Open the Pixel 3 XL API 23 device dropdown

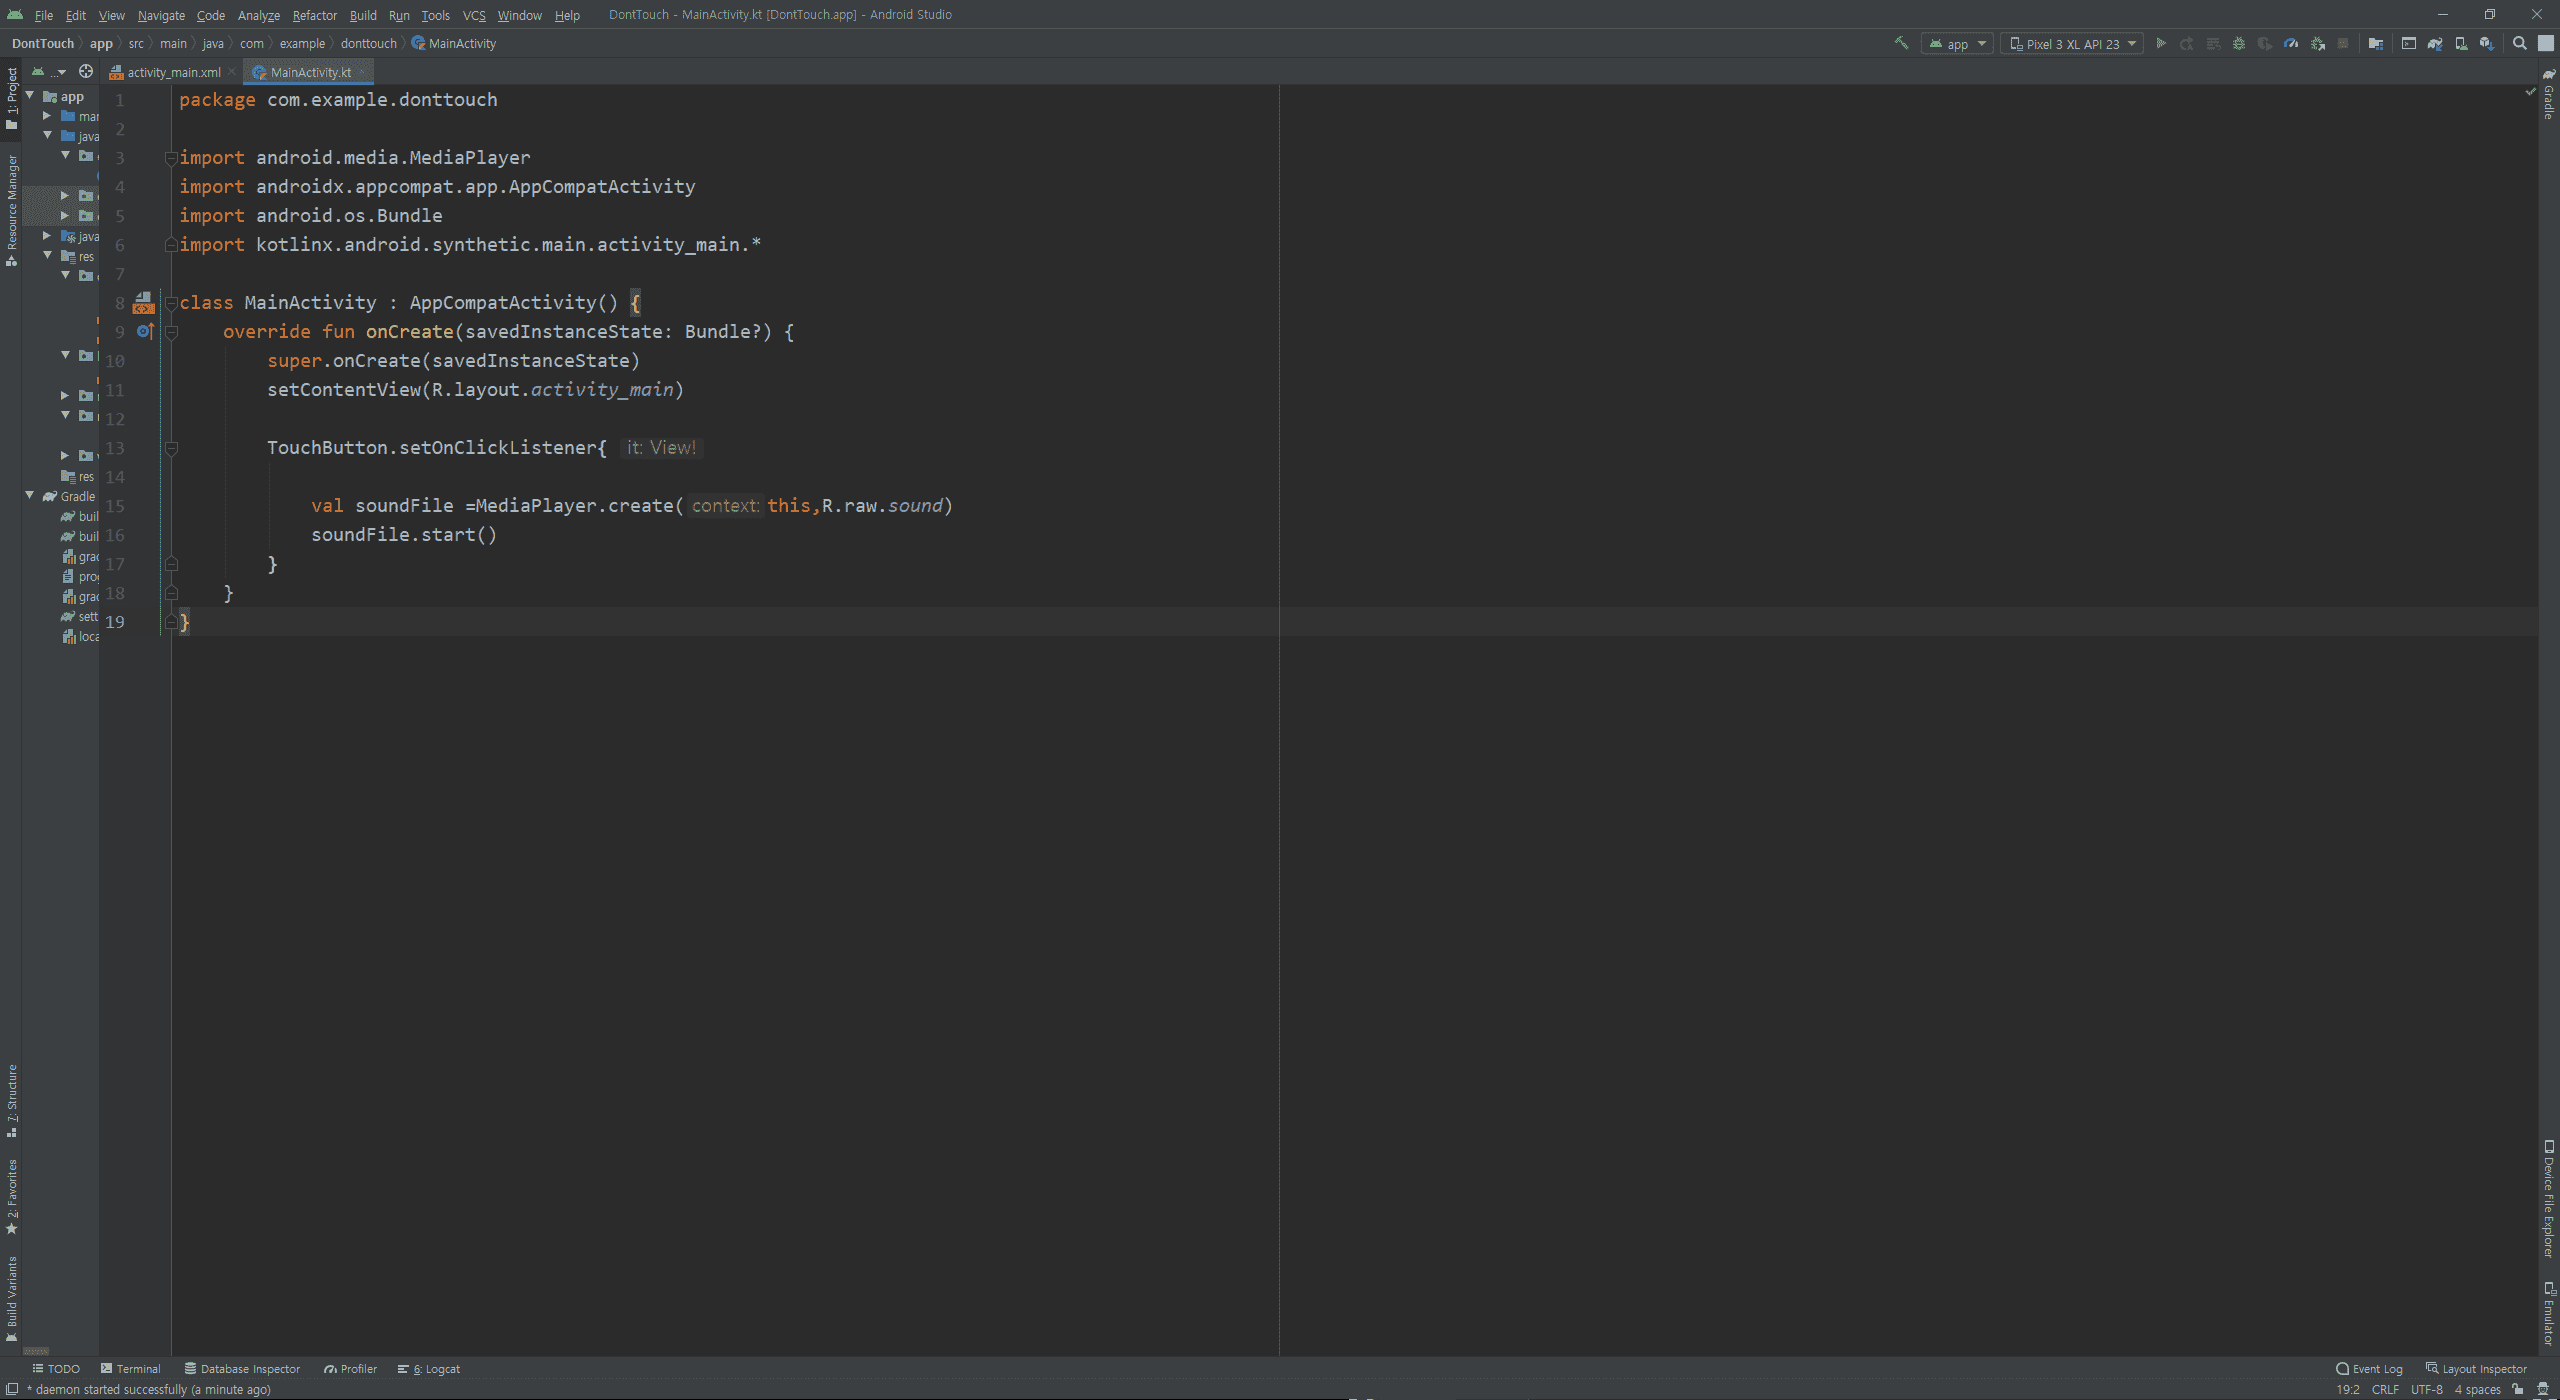coord(2072,44)
